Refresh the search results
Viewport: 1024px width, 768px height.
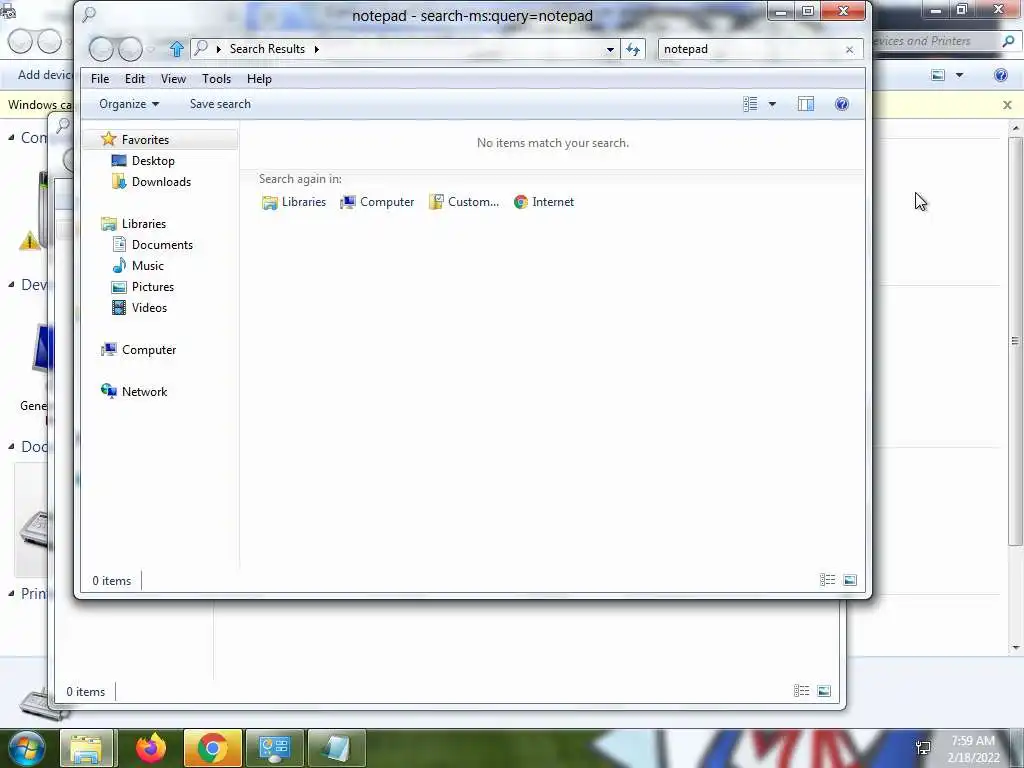coord(633,49)
